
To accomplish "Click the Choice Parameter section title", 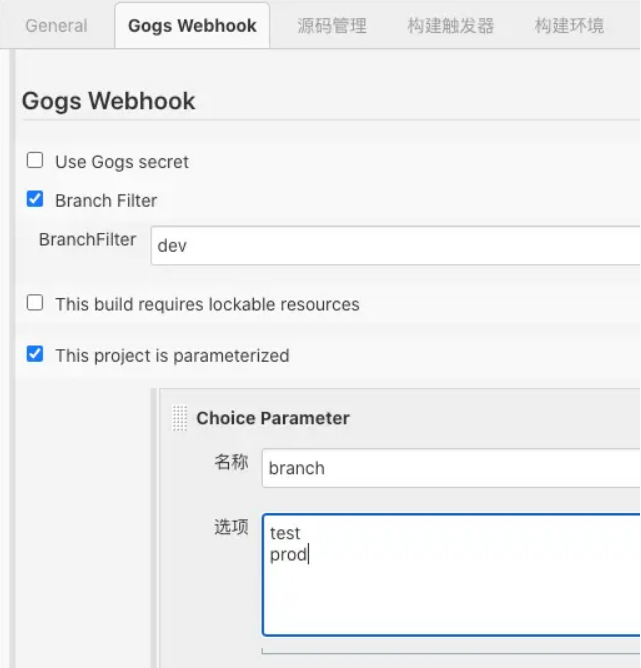I will [x=273, y=418].
